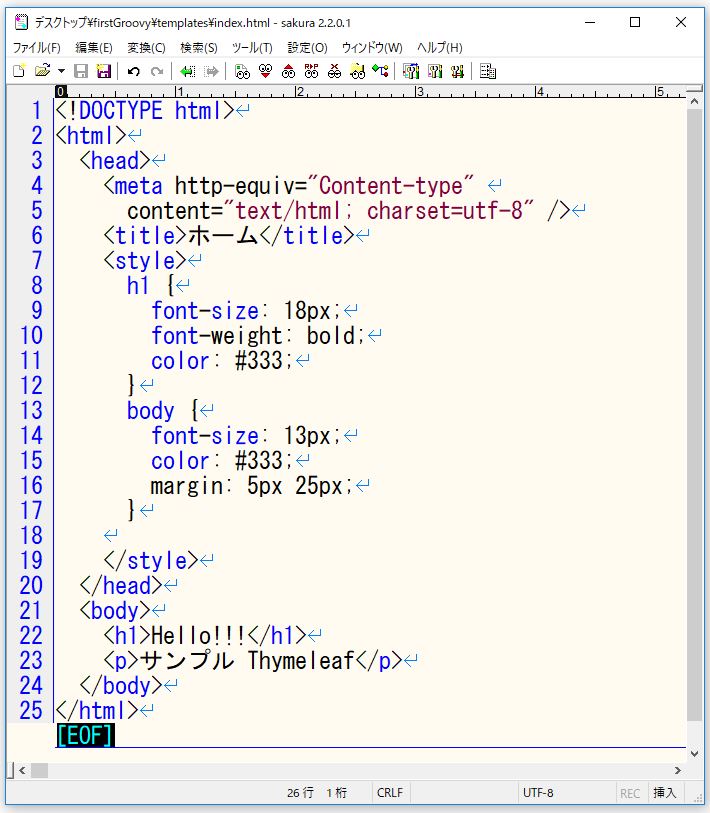The width and height of the screenshot is (710, 813).
Task: Click line number 1 in gutter
Action: (36, 110)
